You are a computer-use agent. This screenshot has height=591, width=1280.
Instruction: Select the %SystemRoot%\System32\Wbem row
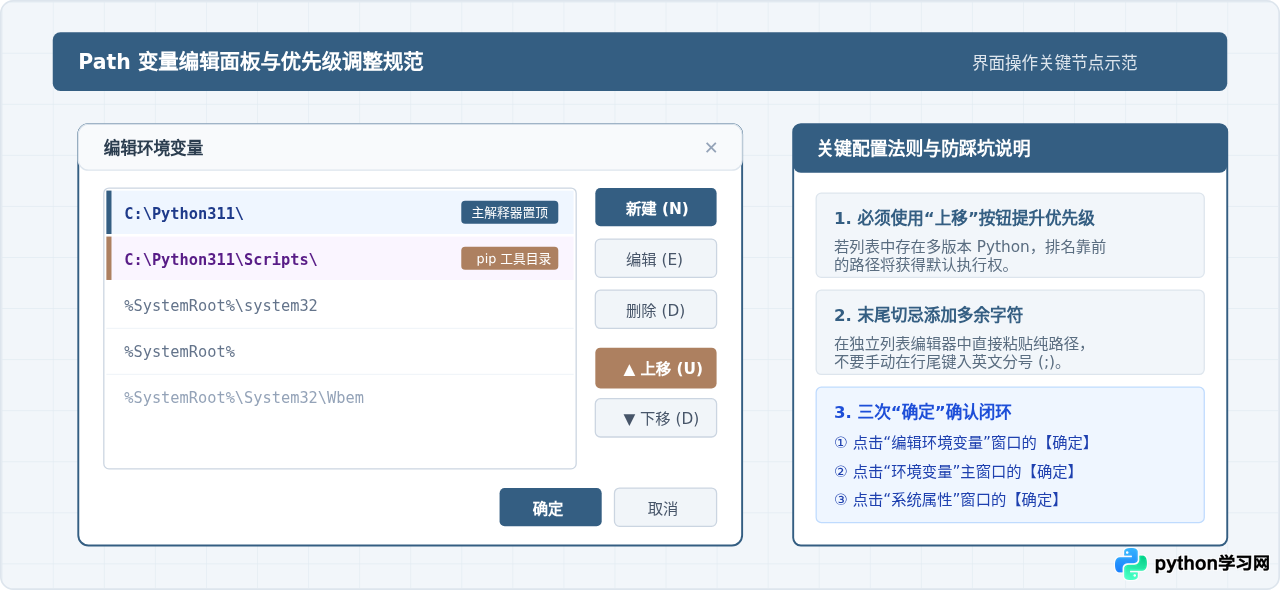point(340,397)
